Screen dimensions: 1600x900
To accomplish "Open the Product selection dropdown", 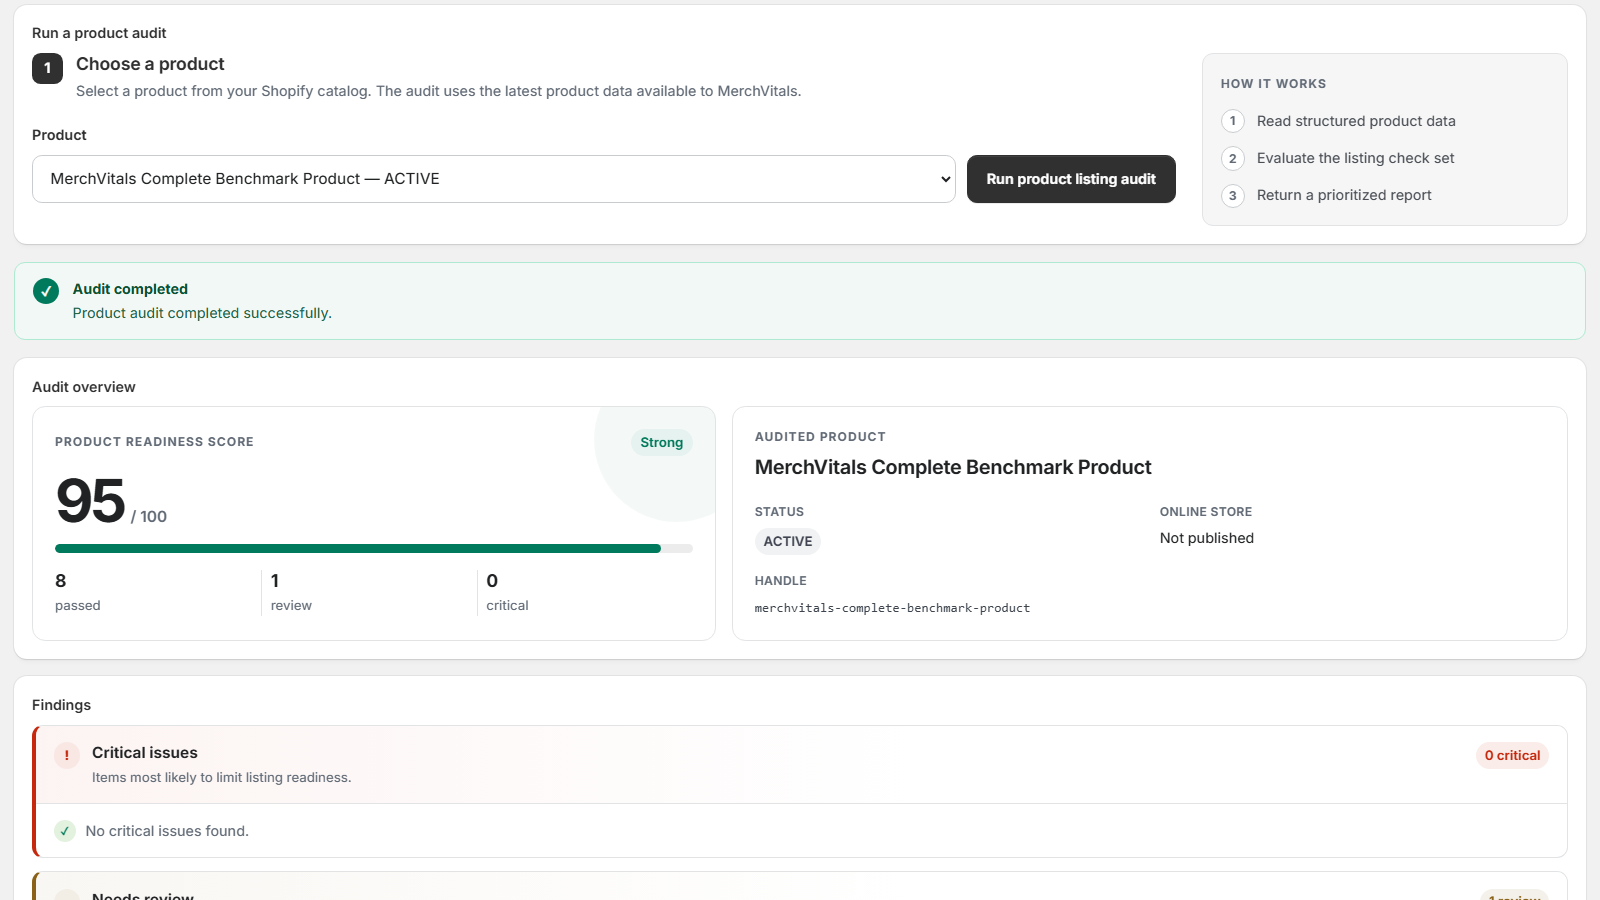I will click(494, 179).
